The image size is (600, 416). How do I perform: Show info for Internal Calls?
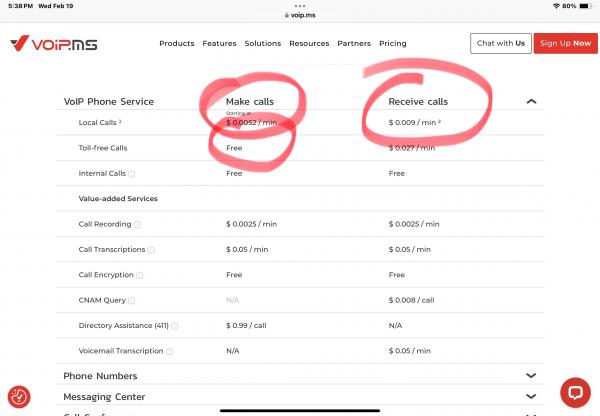click(x=132, y=174)
